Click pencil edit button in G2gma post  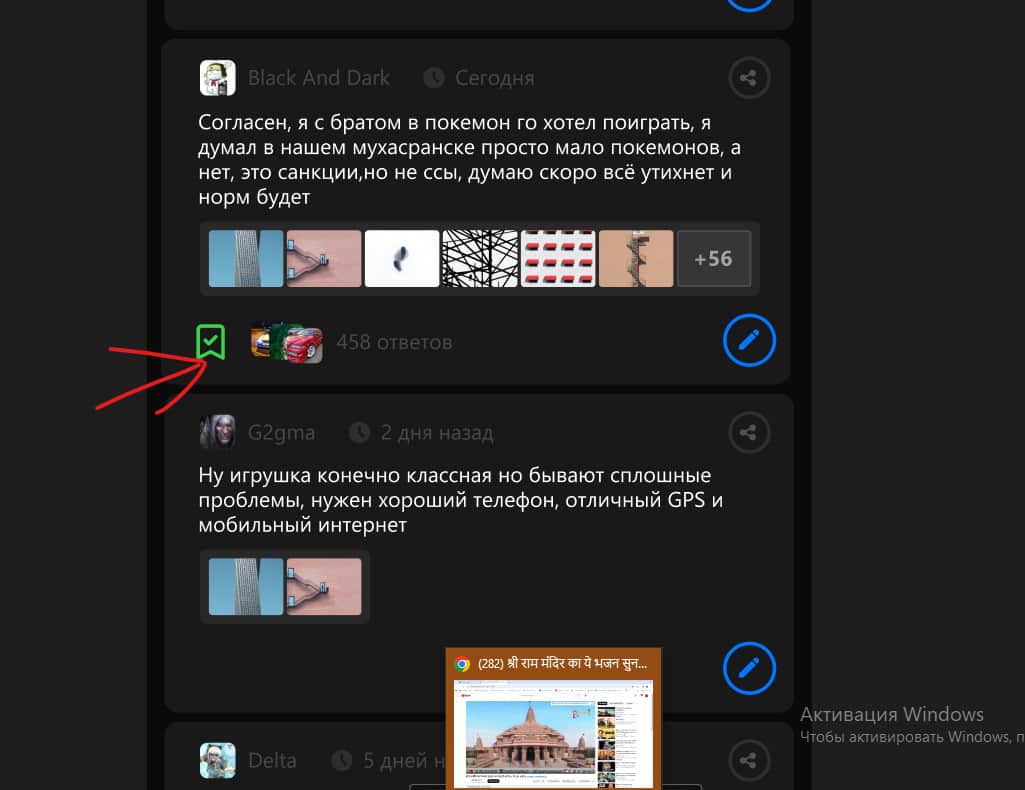[x=749, y=667]
